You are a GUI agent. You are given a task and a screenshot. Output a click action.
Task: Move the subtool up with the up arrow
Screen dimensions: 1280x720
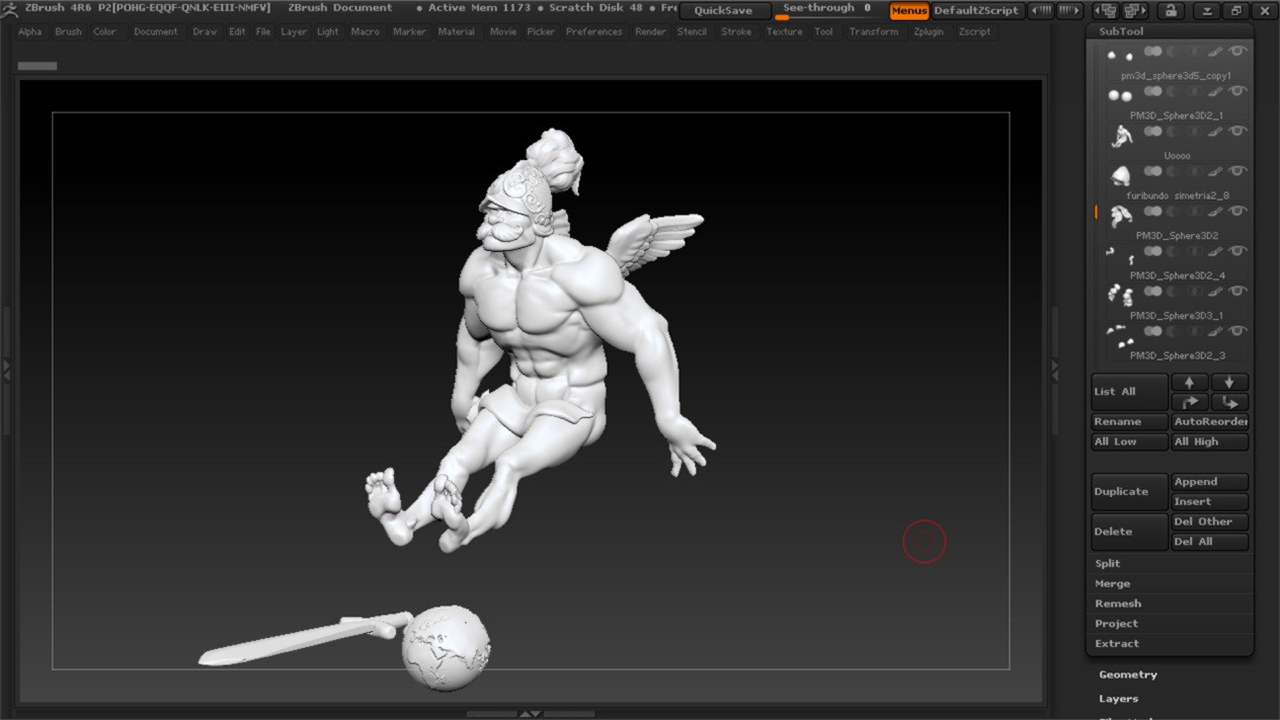click(x=1189, y=382)
